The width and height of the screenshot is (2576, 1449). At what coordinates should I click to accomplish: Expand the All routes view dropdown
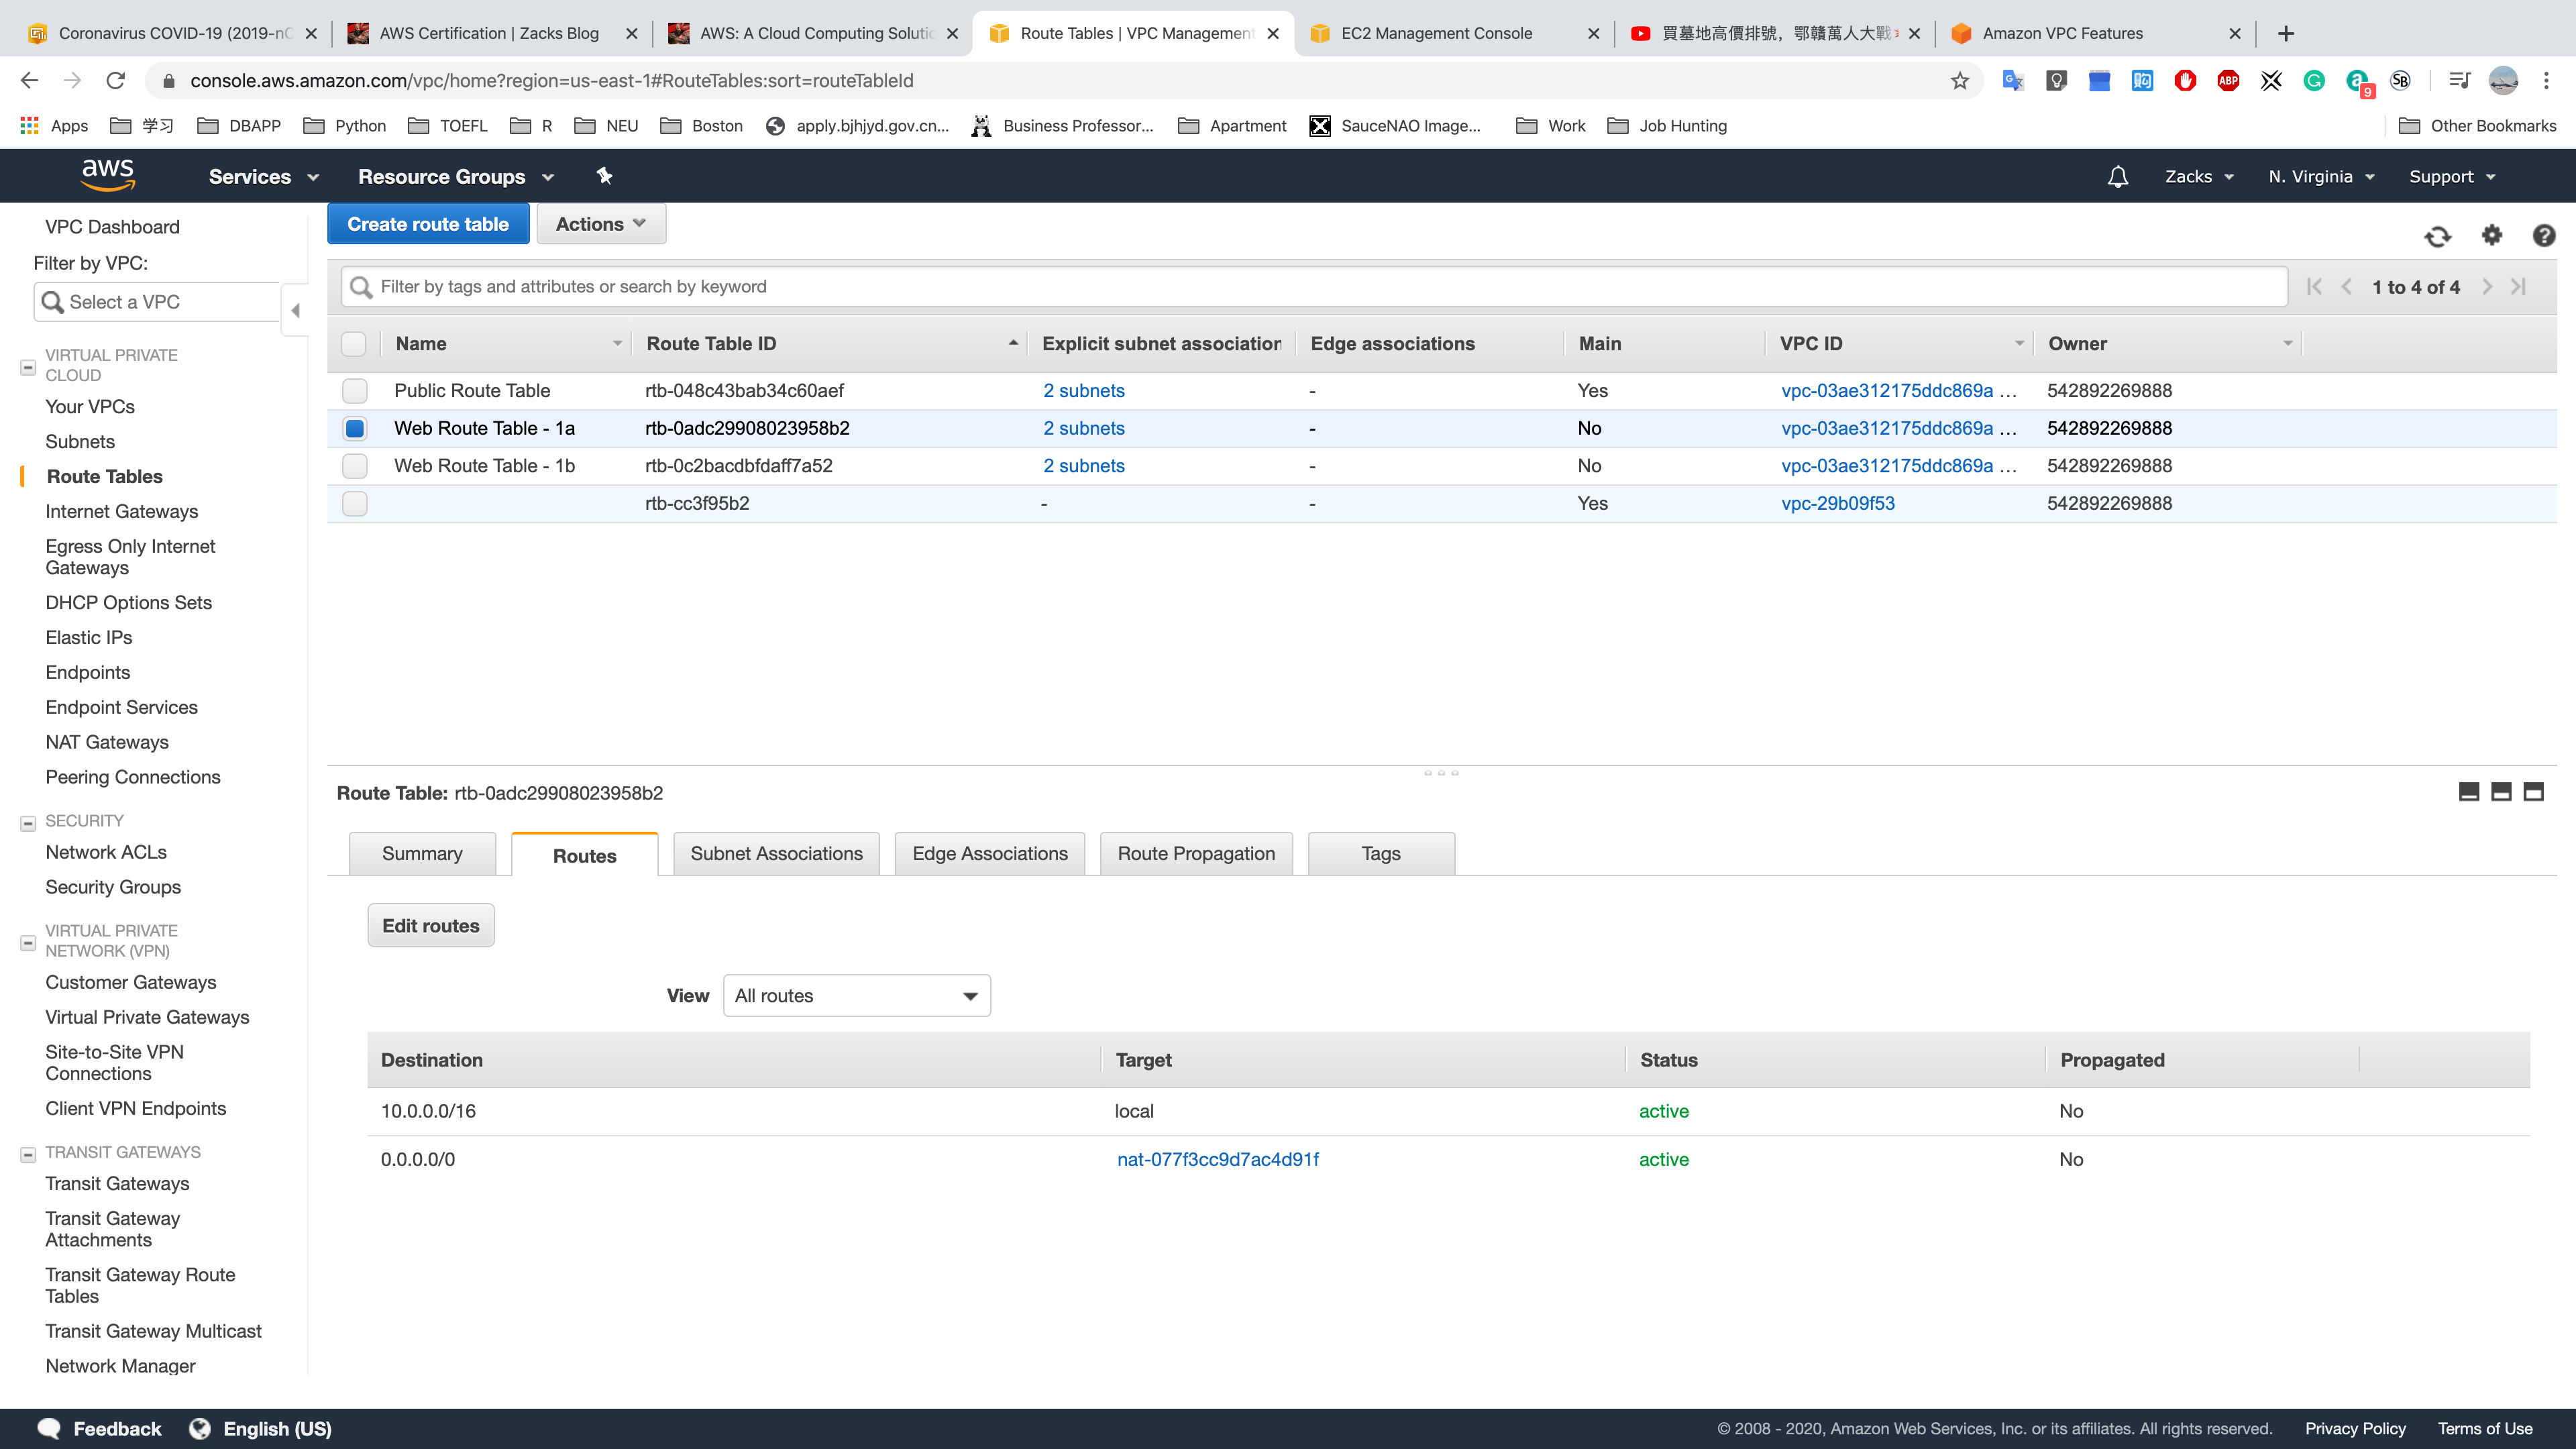(x=856, y=996)
